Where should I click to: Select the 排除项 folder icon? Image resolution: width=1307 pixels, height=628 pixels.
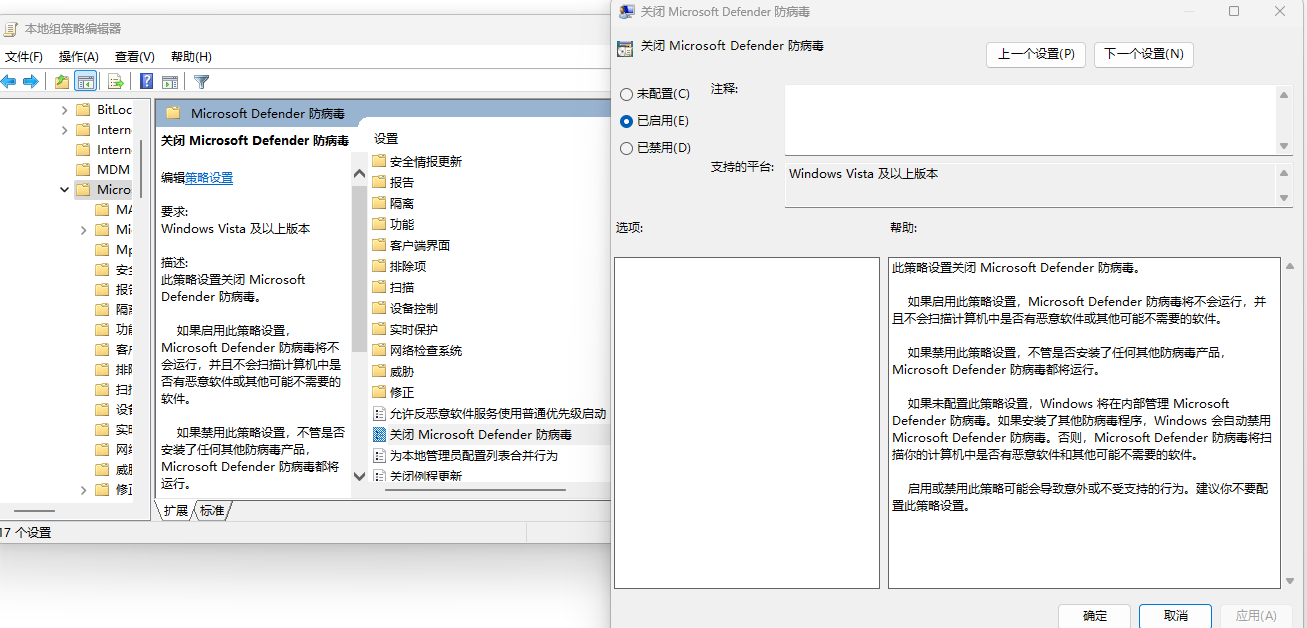pyautogui.click(x=379, y=266)
